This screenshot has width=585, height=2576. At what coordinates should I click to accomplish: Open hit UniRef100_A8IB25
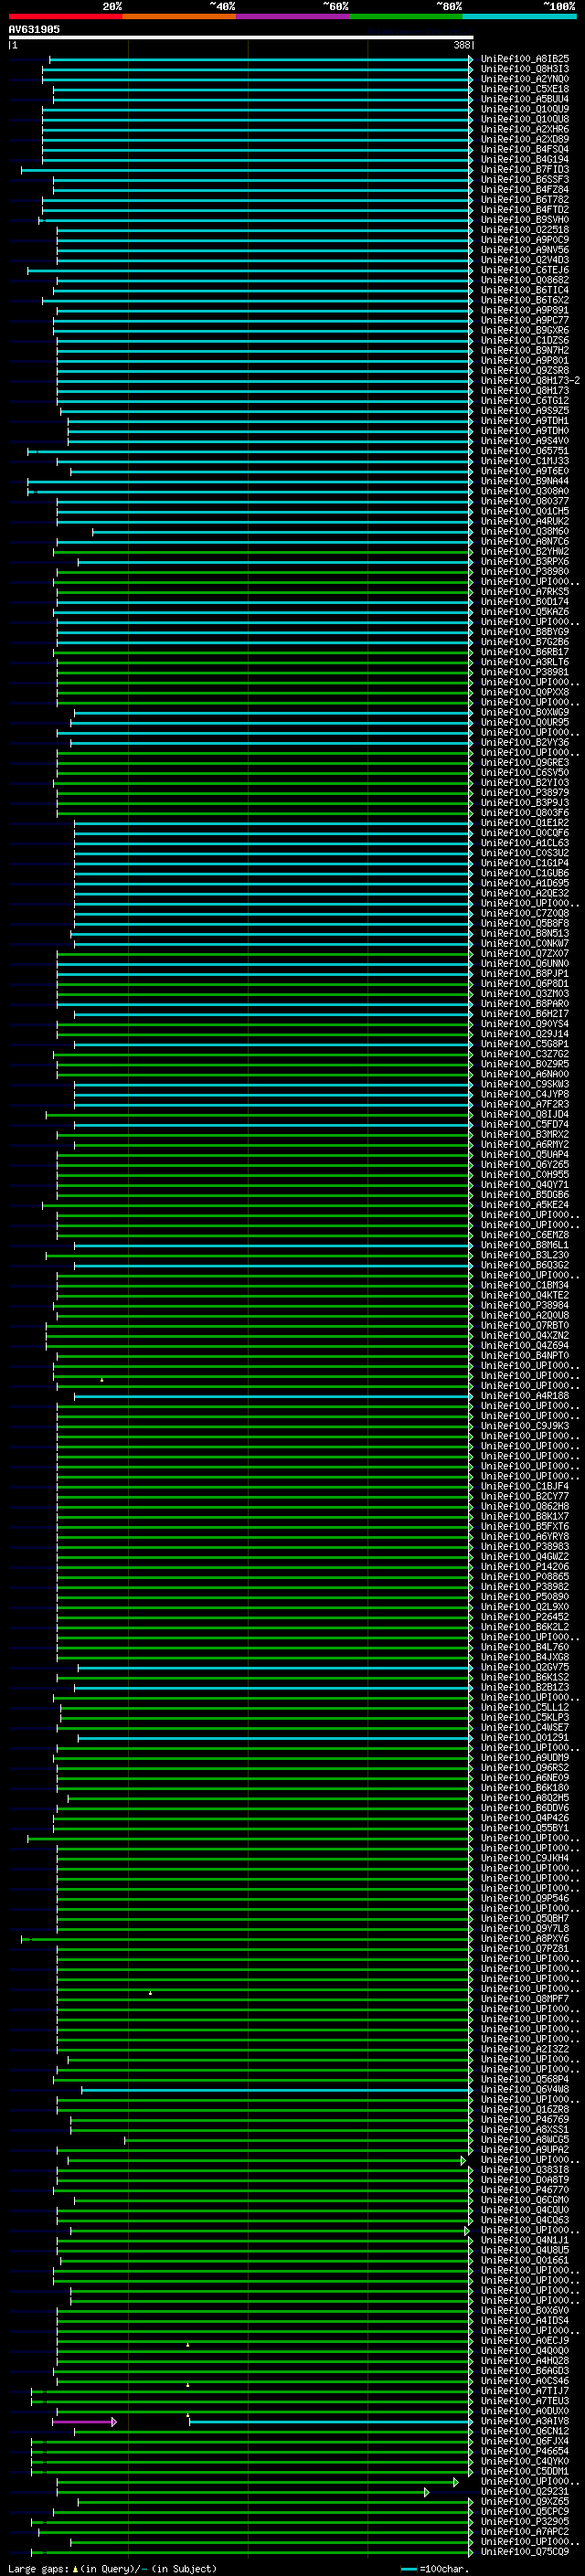525,59
